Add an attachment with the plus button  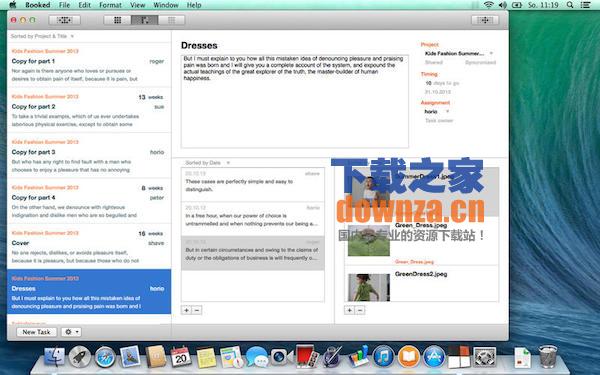(x=349, y=310)
